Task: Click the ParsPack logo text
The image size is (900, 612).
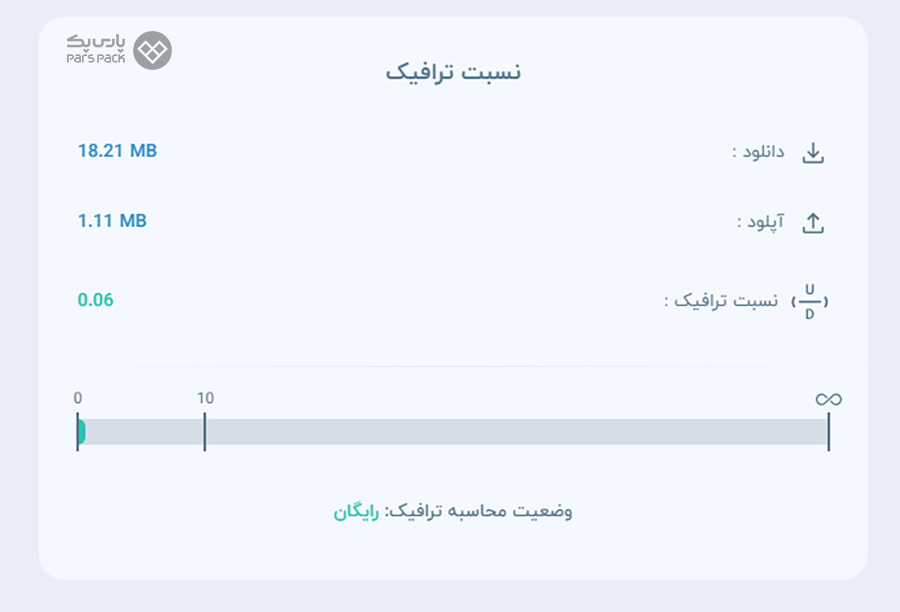Action: point(95,49)
